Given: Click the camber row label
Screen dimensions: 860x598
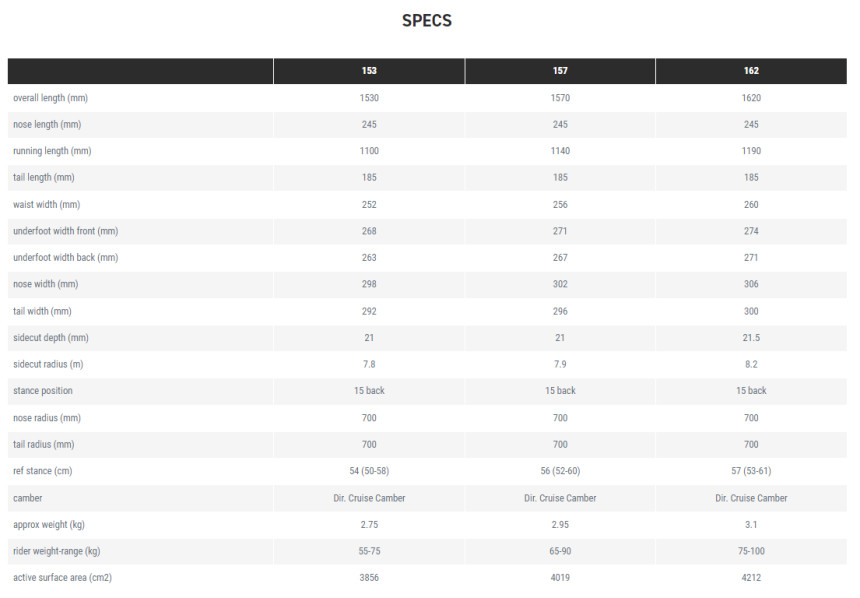Looking at the screenshot, I should point(27,498).
